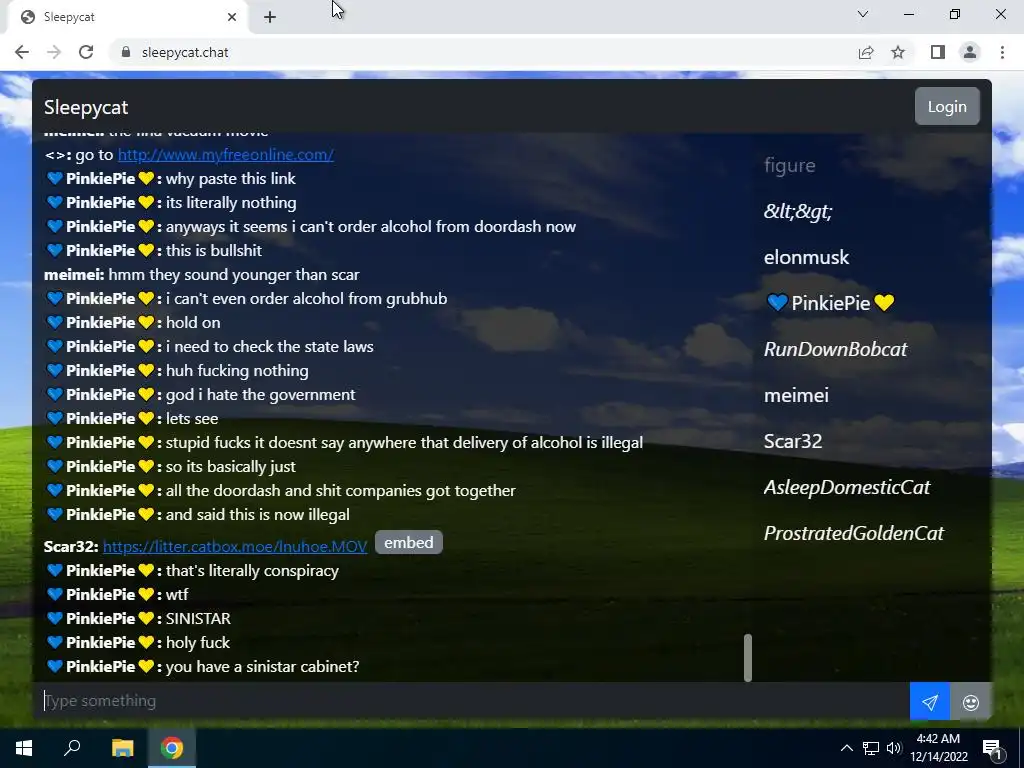Select Scar32 in the user list
The image size is (1024, 768).
[793, 441]
